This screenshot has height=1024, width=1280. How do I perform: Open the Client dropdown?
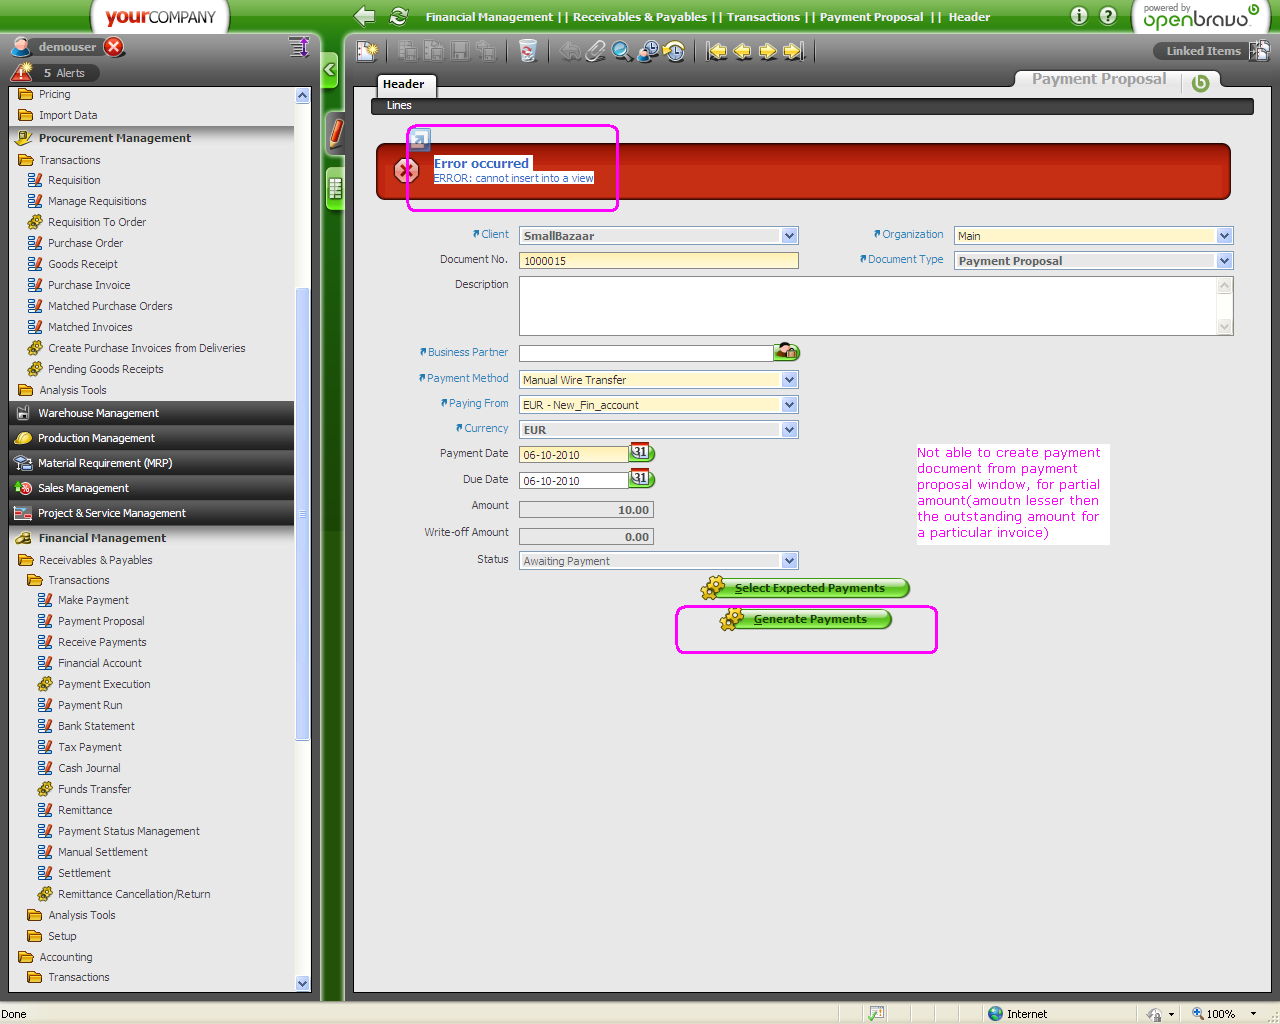coord(790,236)
